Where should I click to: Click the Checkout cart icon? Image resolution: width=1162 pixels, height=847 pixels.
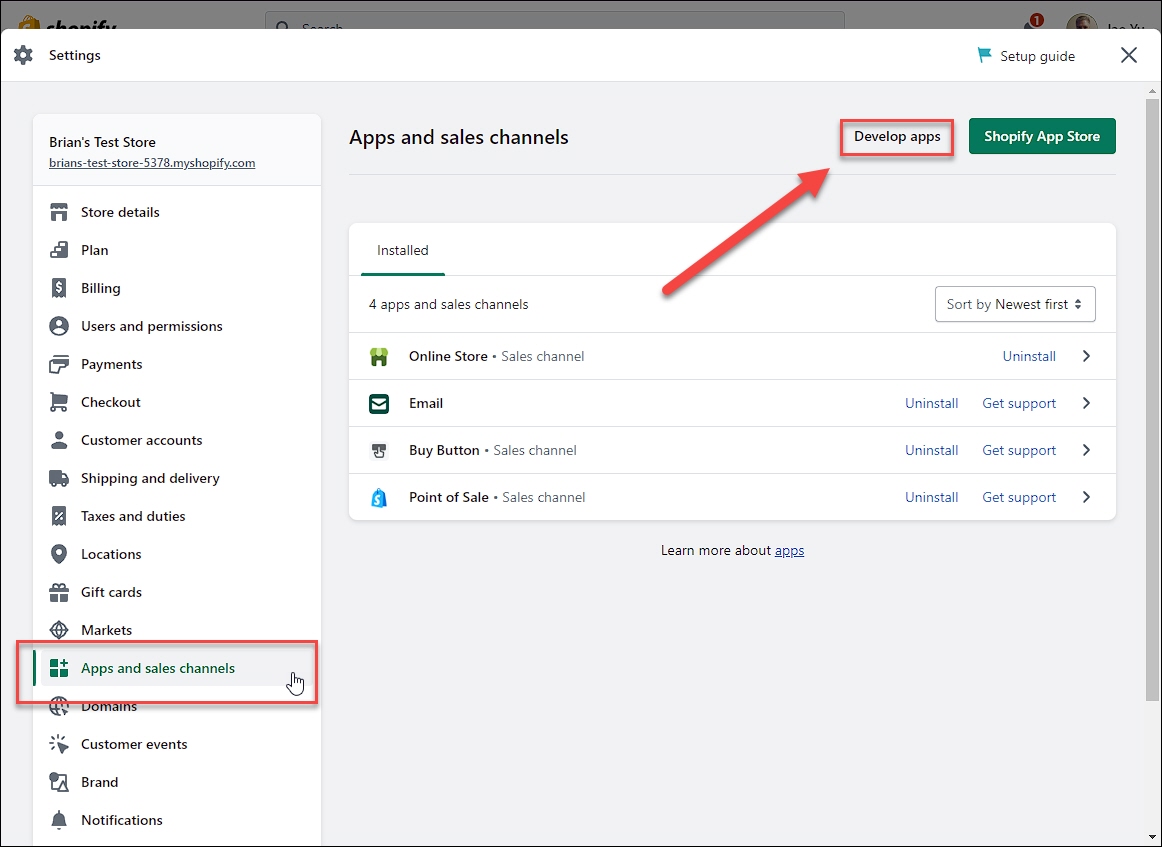tap(59, 402)
